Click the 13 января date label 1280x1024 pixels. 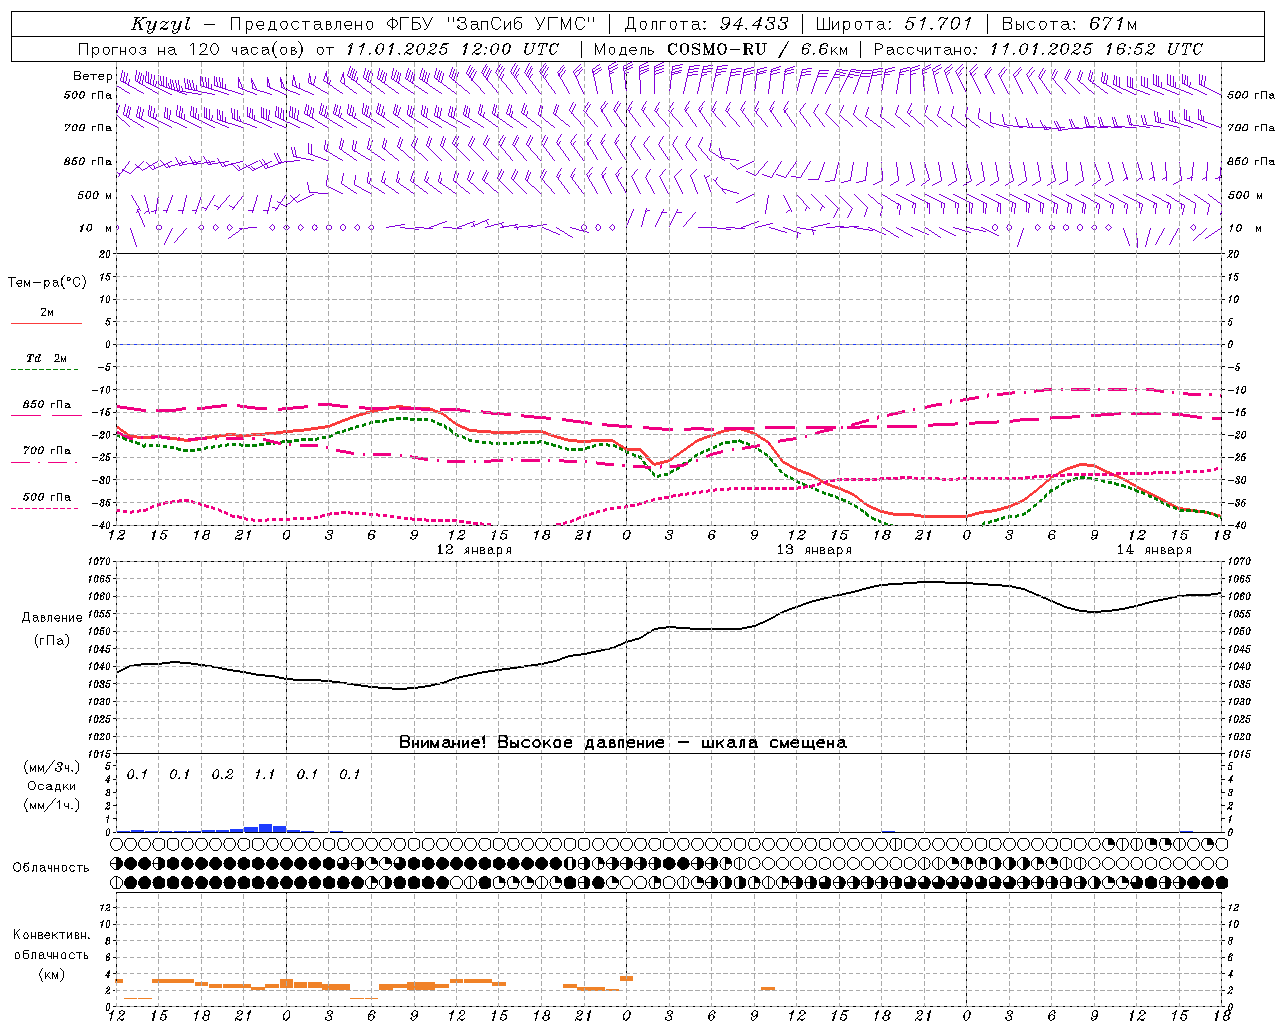814,550
